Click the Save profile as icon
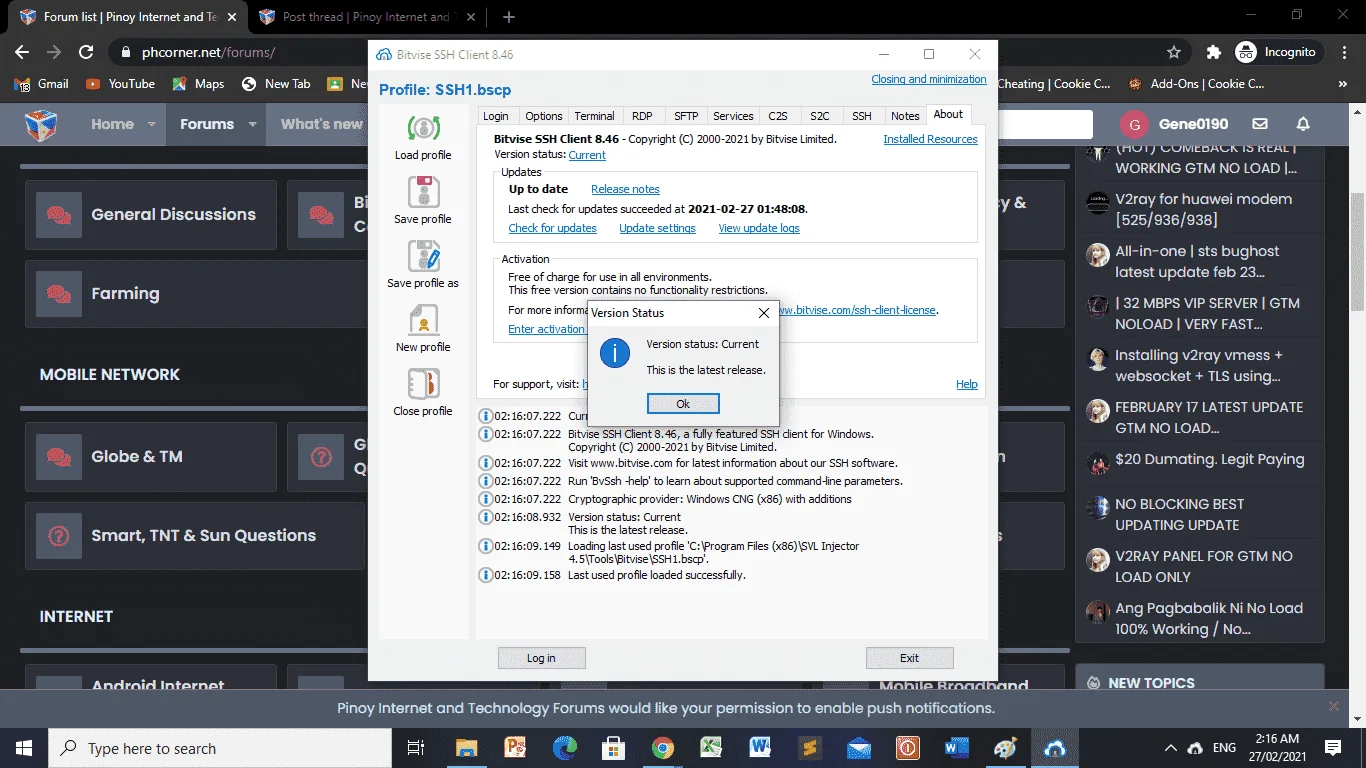This screenshot has height=768, width=1366. [x=423, y=256]
